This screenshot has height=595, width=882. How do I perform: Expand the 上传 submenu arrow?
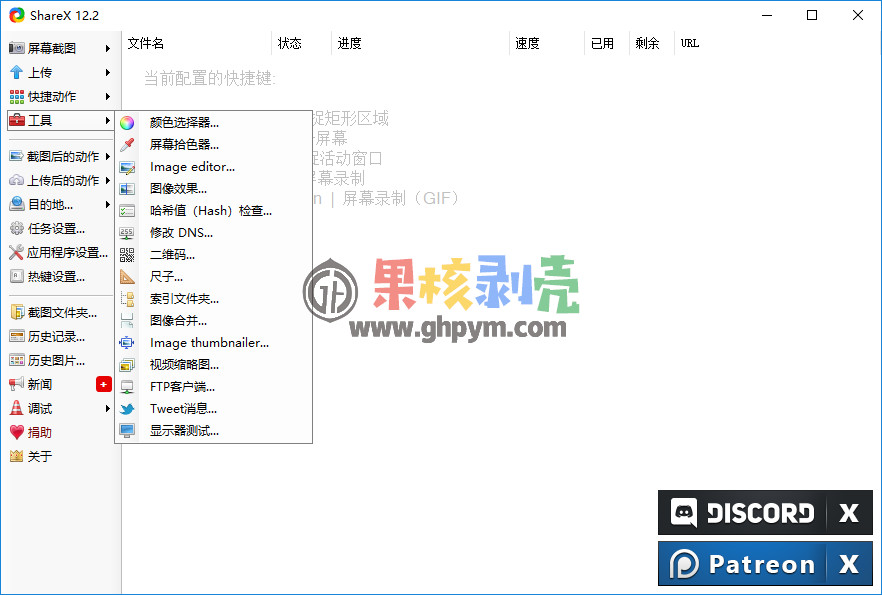tap(107, 73)
